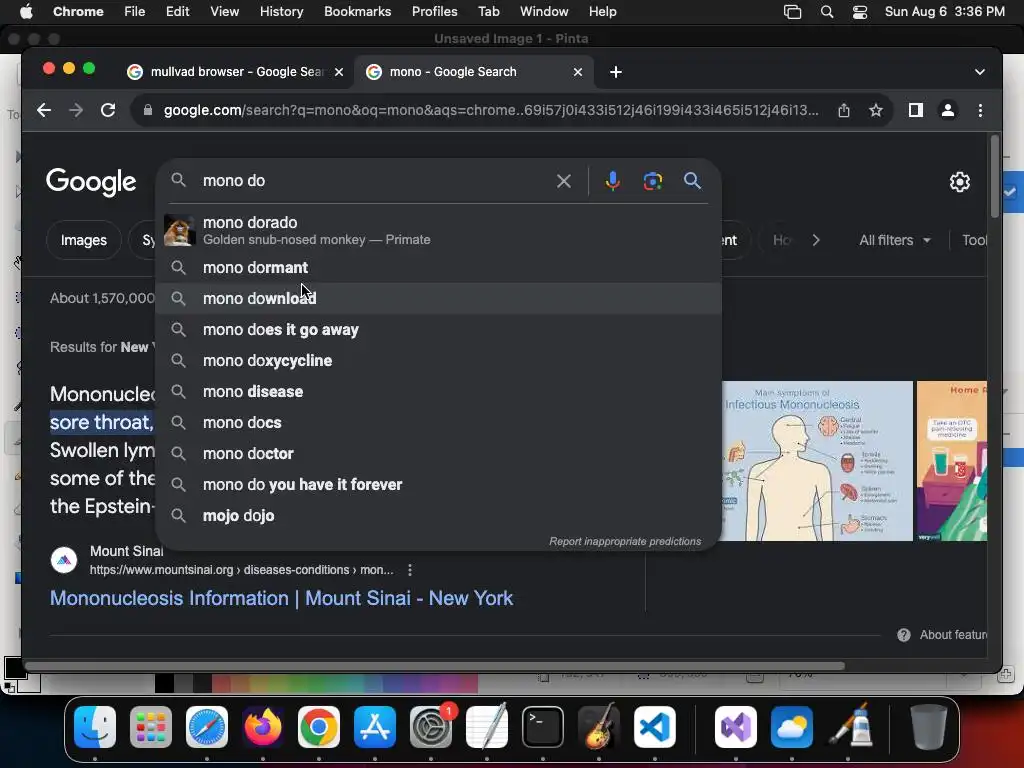
Task: Click the address bar URL
Action: pos(491,110)
